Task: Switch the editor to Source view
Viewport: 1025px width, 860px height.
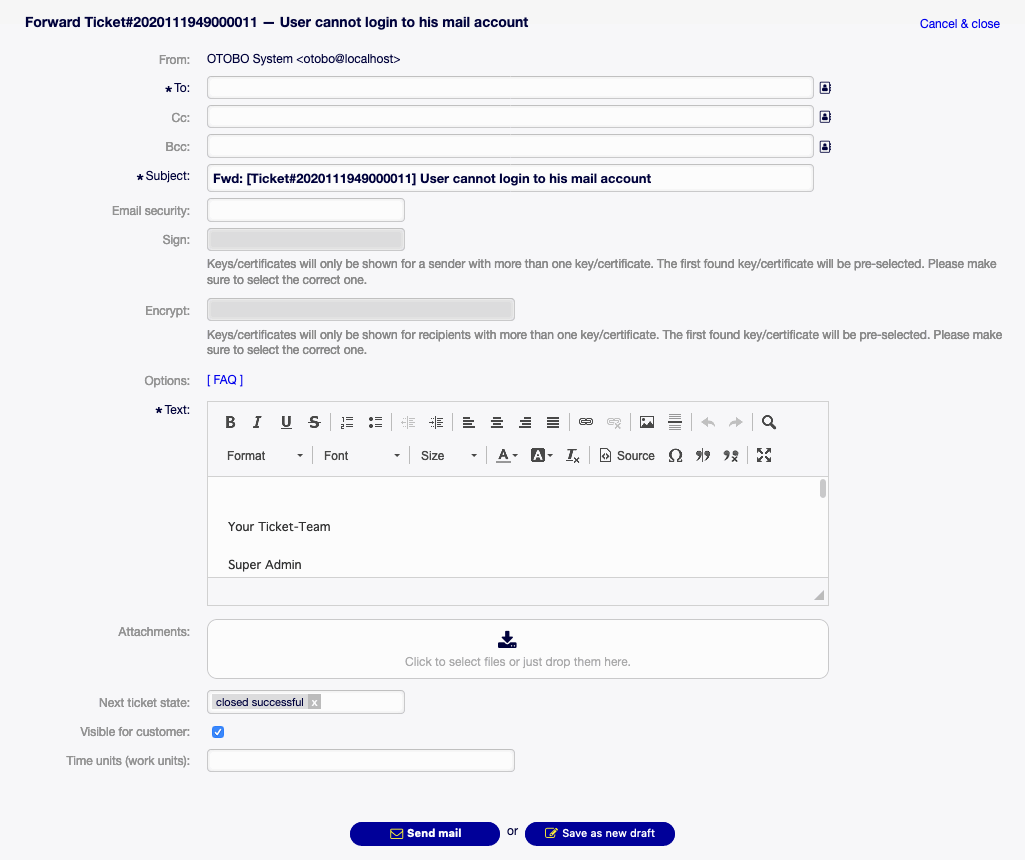Action: click(x=626, y=455)
